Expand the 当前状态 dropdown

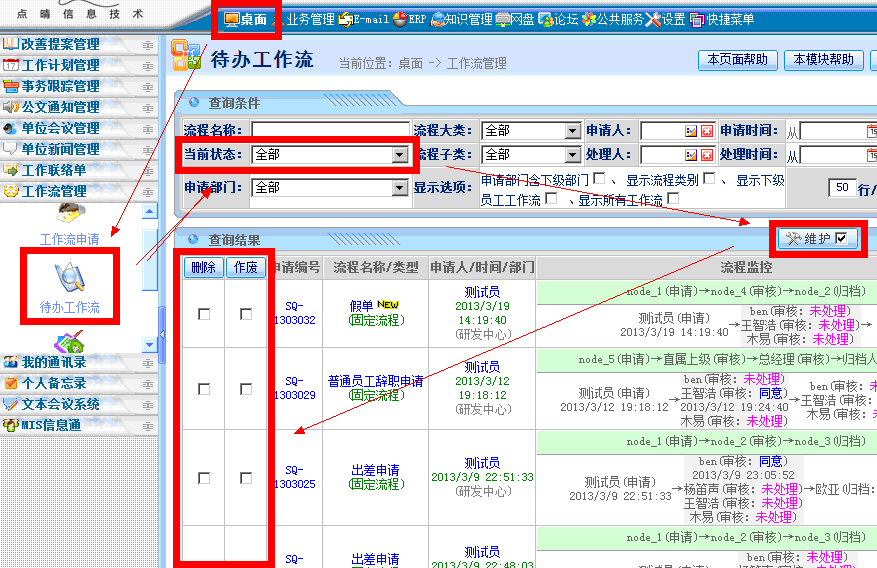[x=400, y=155]
